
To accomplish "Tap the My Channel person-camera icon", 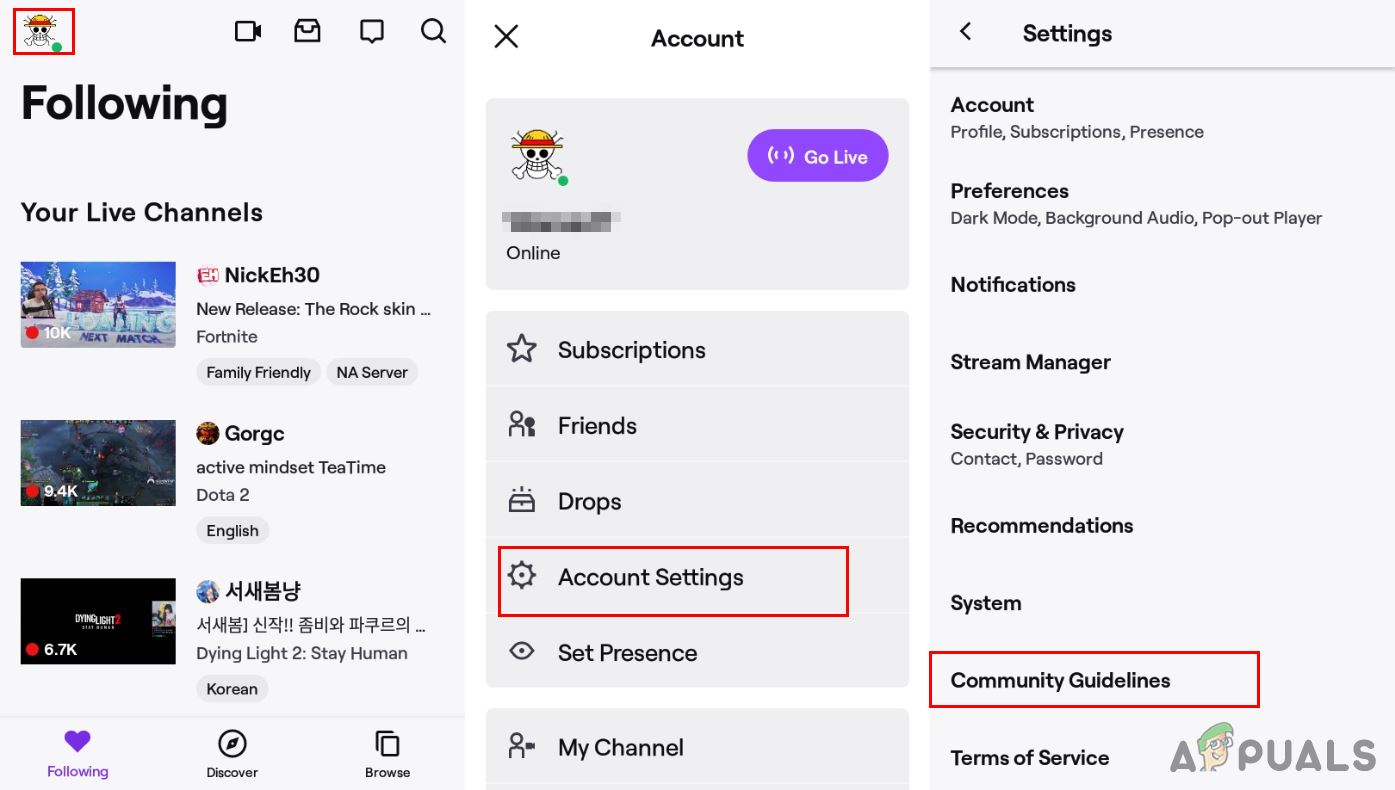I will coord(522,747).
